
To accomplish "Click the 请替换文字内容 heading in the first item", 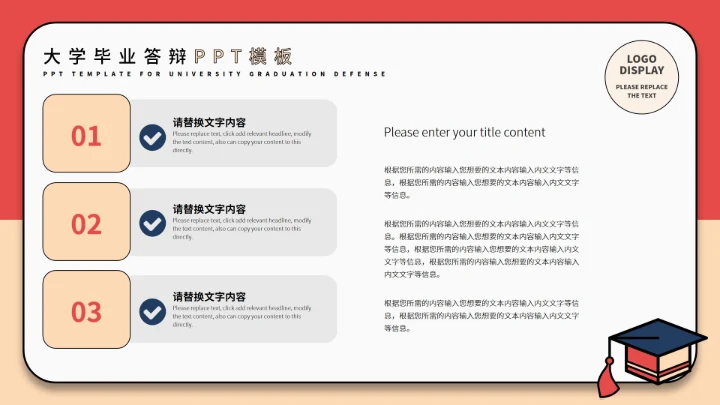I will tap(209, 122).
